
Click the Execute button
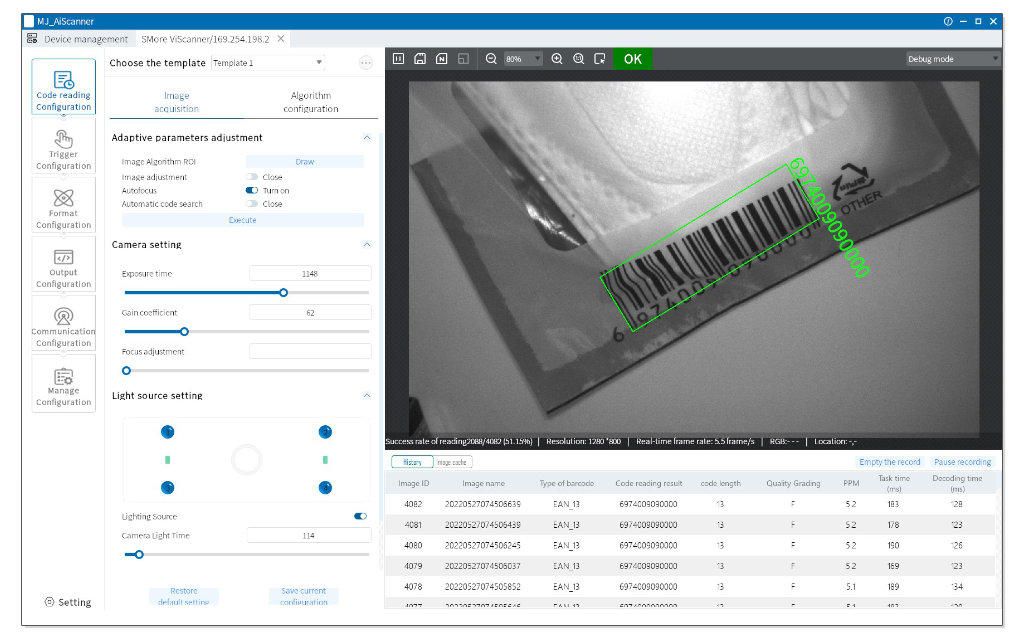coord(242,220)
